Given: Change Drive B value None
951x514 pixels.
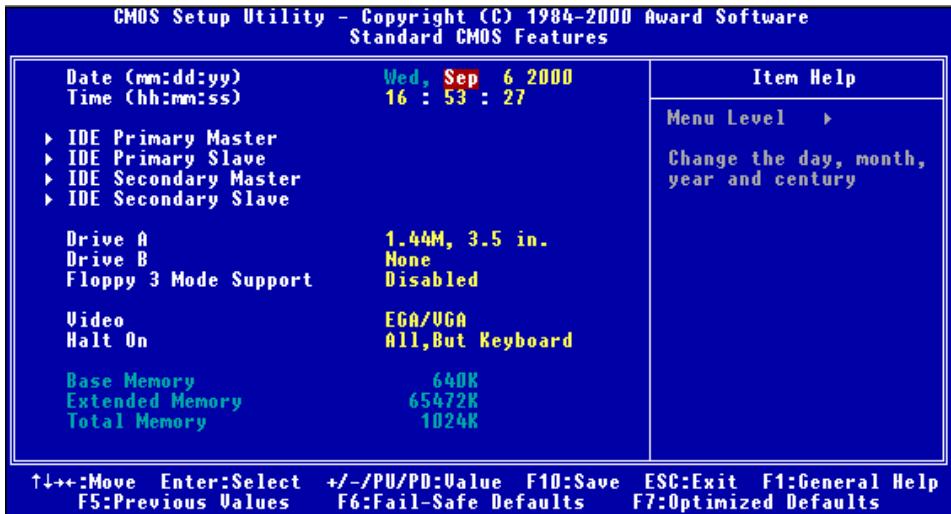Looking at the screenshot, I should pos(408,260).
